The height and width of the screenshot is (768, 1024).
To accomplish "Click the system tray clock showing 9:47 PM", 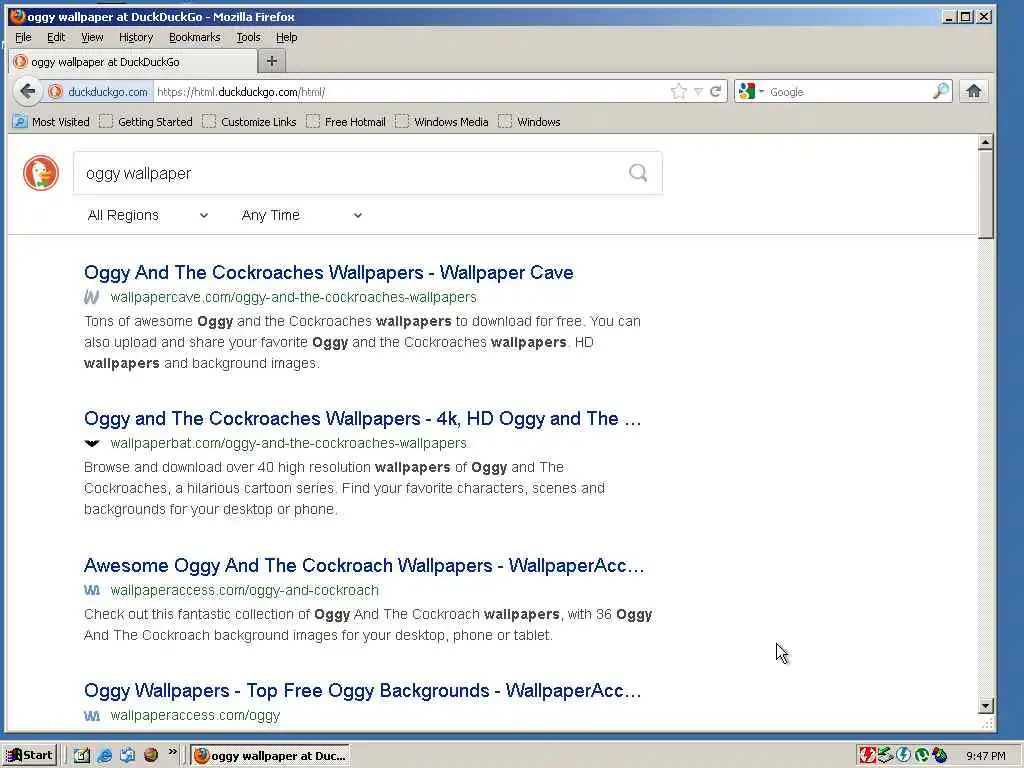I will click(x=985, y=756).
